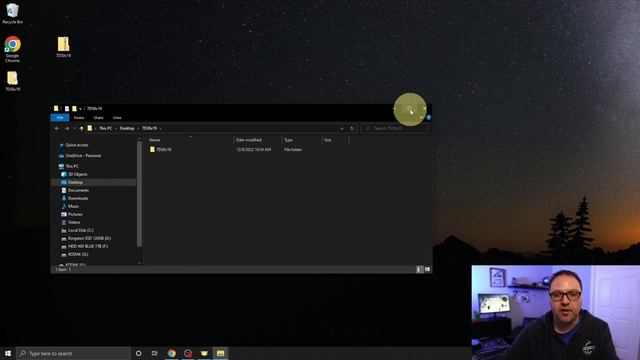Click the File folder type cell
Viewport: 640px width, 360px height.
(x=293, y=150)
